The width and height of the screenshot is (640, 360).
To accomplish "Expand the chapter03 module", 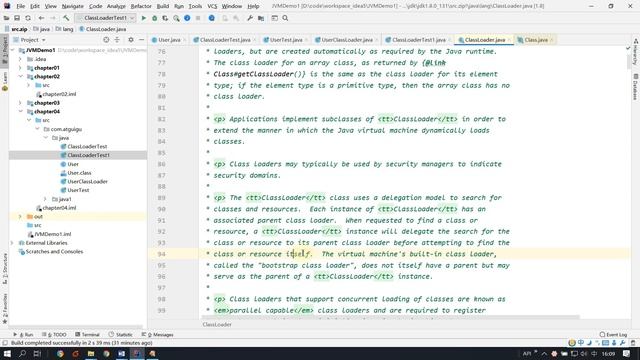I will (20, 103).
